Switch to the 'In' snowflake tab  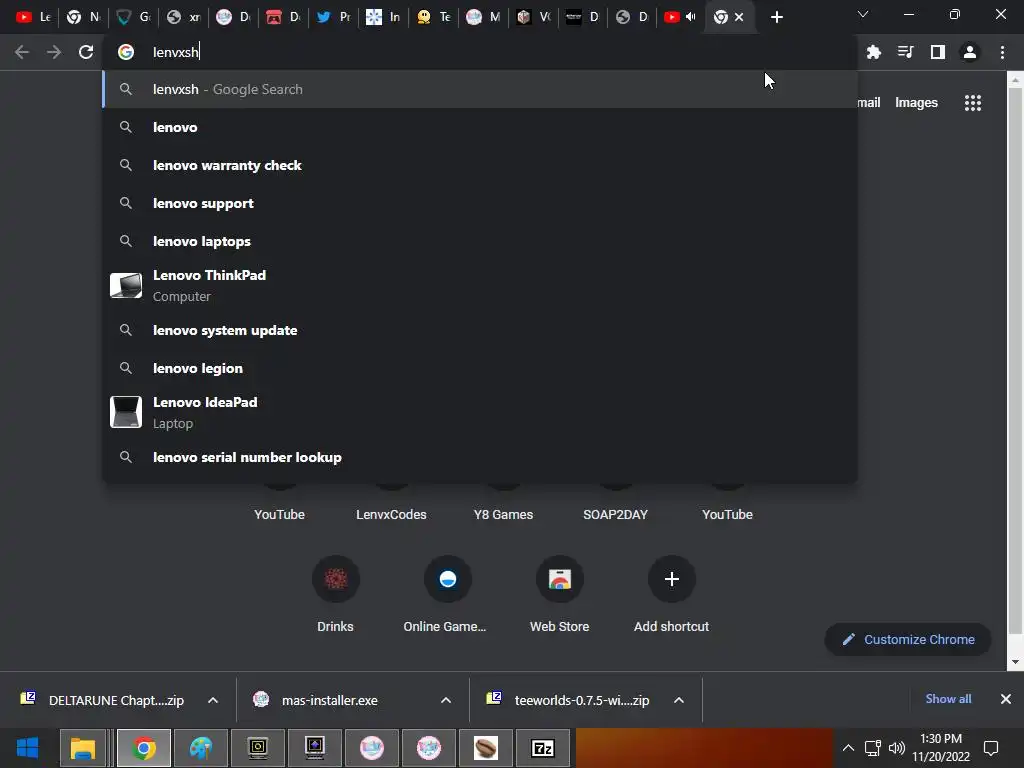tap(383, 17)
